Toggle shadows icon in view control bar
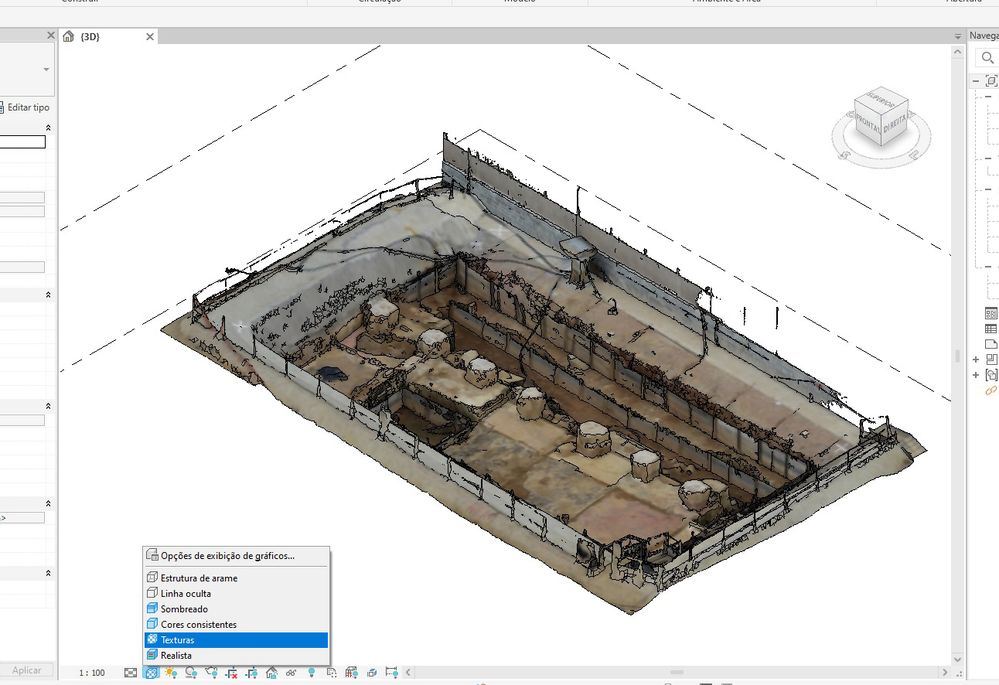This screenshot has width=999, height=685. coord(191,673)
